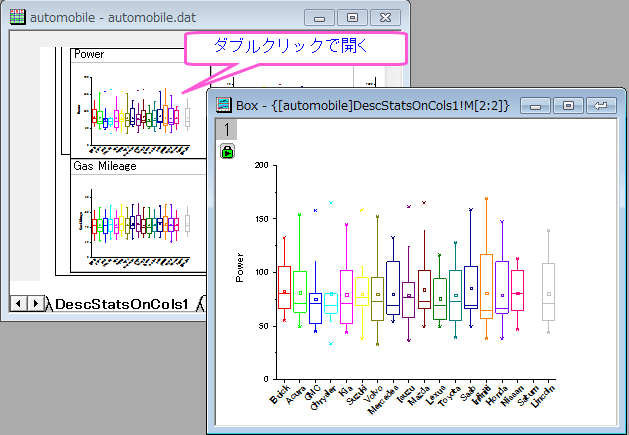Image resolution: width=629 pixels, height=435 pixels.
Task: Select the dark blue Saab box
Action: point(471,287)
